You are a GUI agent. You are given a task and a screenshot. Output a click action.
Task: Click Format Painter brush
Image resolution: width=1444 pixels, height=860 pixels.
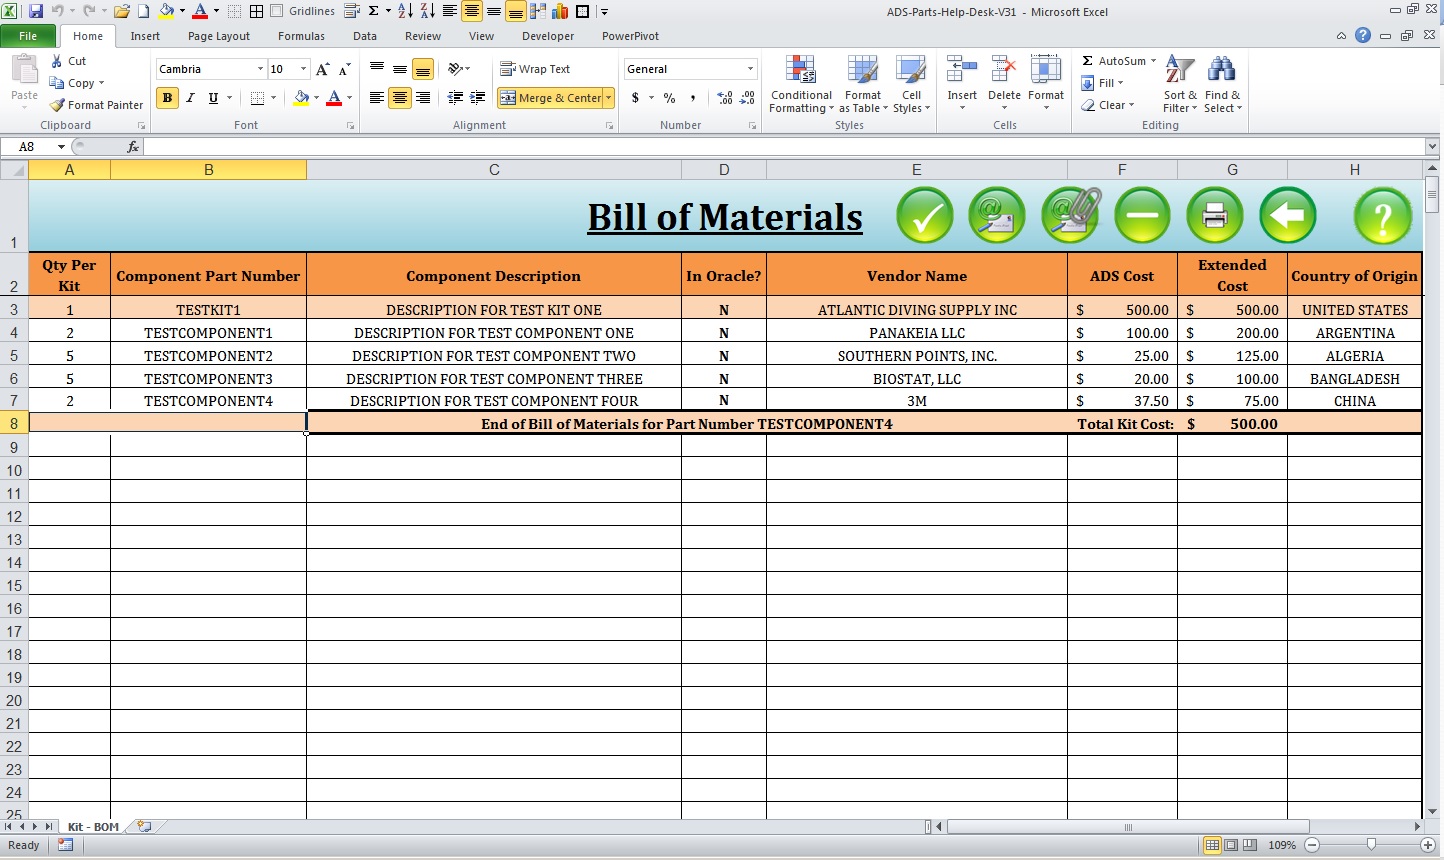97,105
